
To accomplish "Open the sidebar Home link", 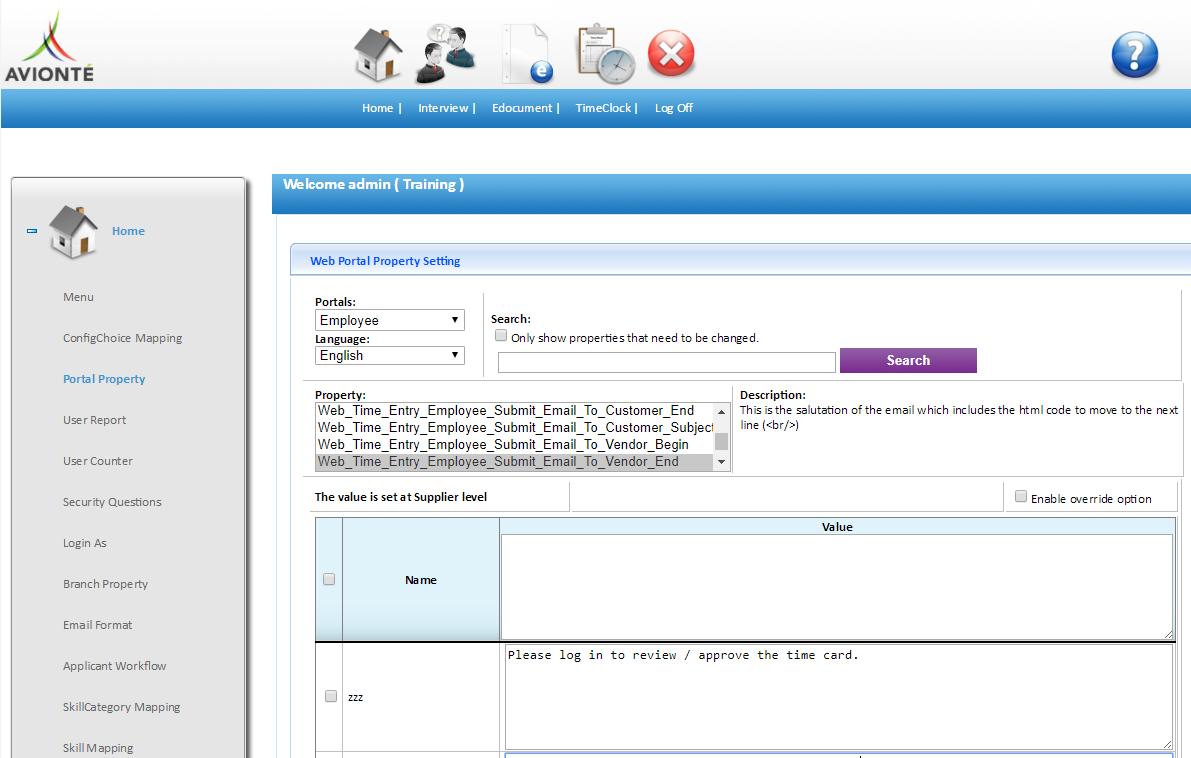I will click(x=128, y=231).
